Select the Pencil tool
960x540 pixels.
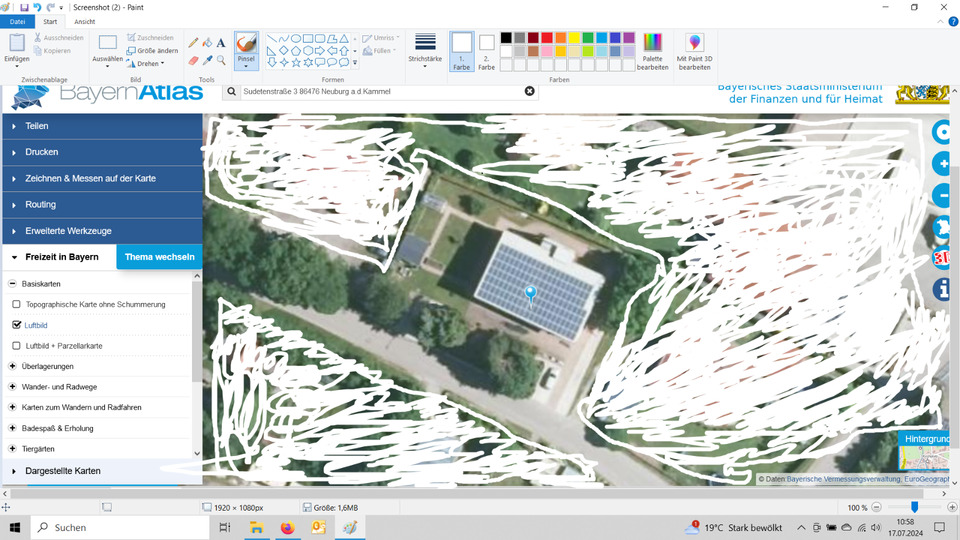coord(193,43)
